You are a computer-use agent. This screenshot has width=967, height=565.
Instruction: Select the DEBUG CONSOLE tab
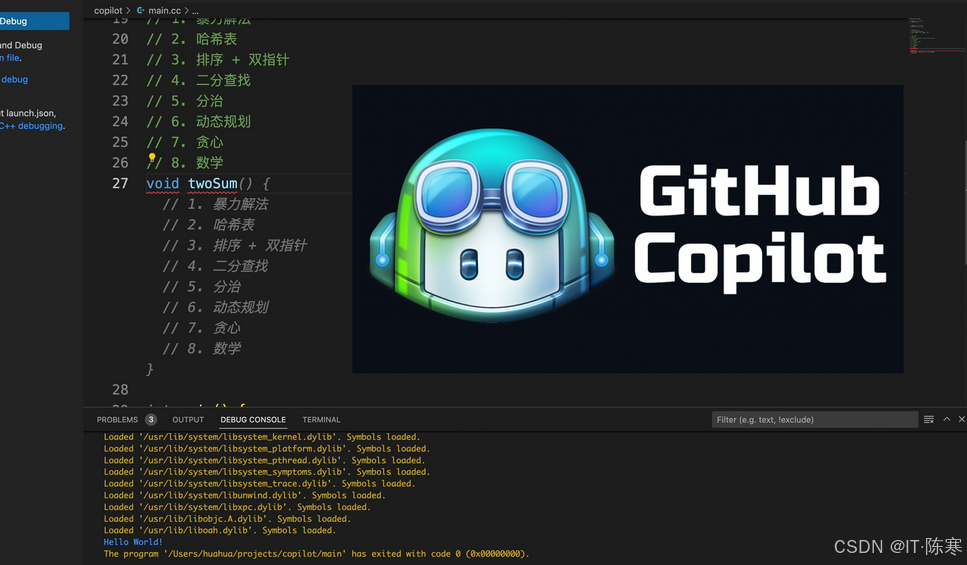pos(253,419)
